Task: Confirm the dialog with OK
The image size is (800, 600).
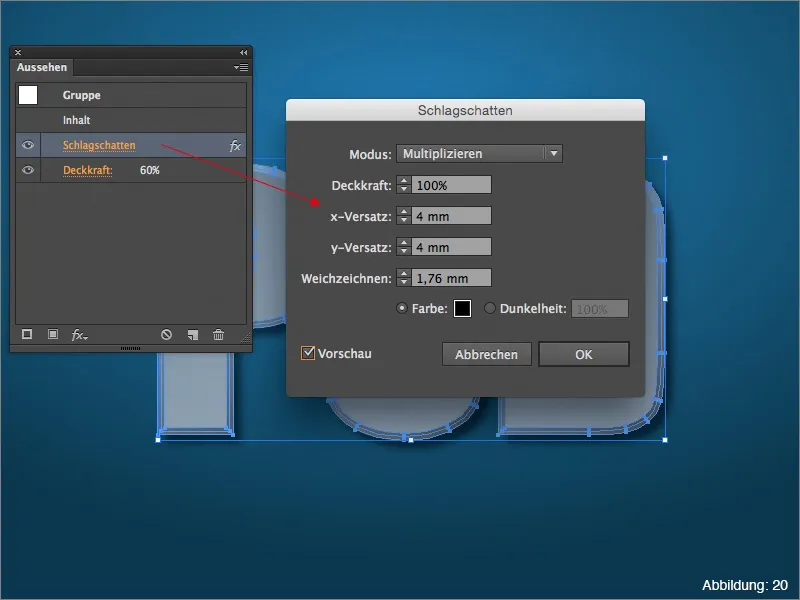Action: (584, 354)
